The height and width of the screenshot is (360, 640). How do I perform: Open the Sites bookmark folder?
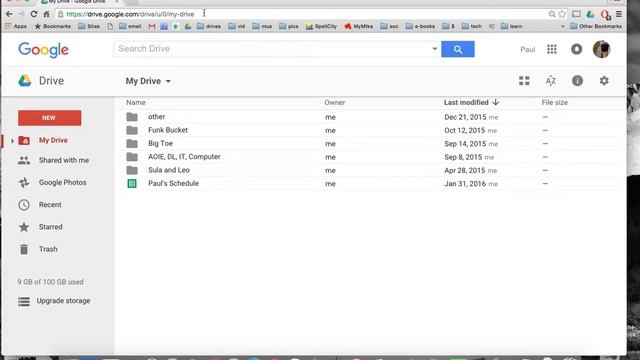pos(89,27)
